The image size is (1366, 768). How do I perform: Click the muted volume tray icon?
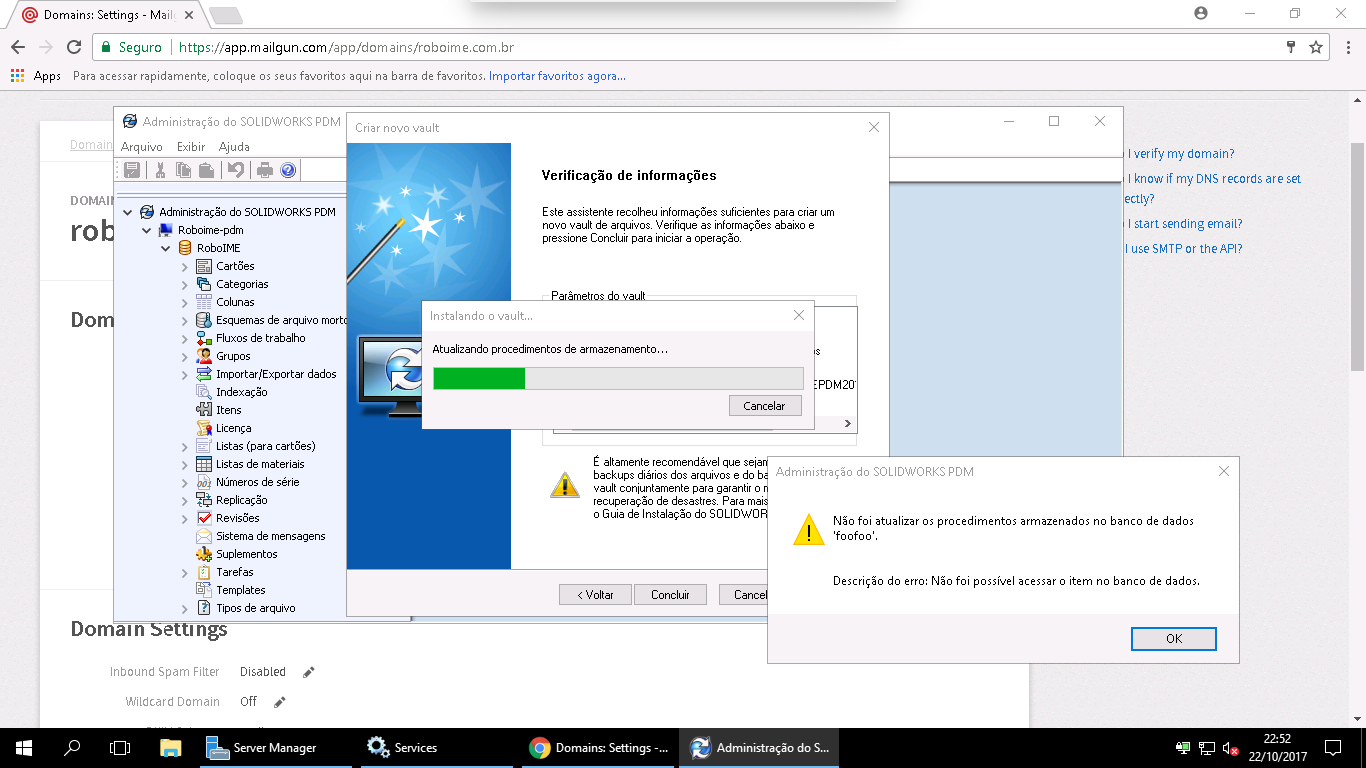(x=1230, y=748)
